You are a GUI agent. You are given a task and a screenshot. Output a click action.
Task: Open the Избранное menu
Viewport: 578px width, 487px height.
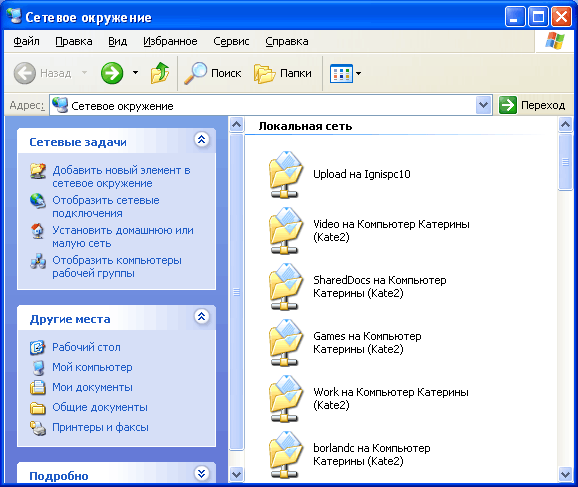170,41
